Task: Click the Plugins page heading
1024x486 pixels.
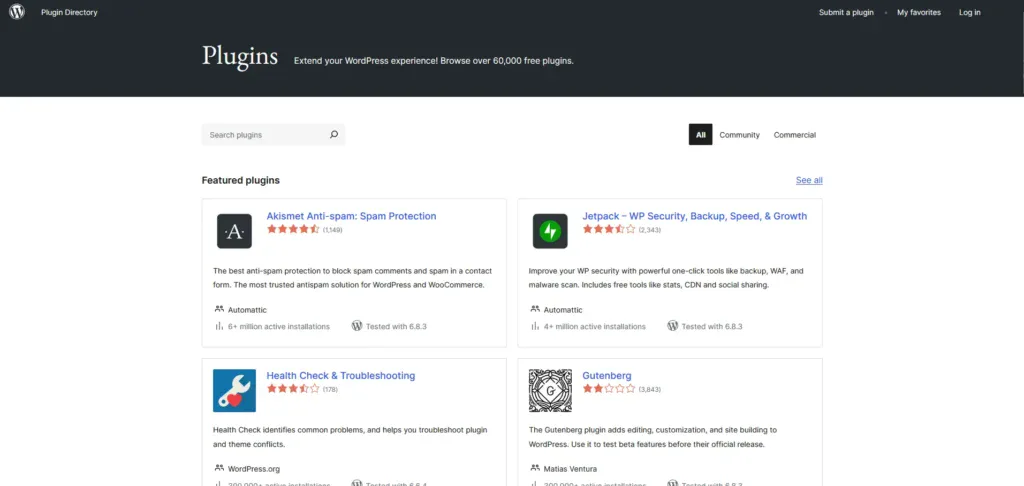Action: pyautogui.click(x=240, y=56)
